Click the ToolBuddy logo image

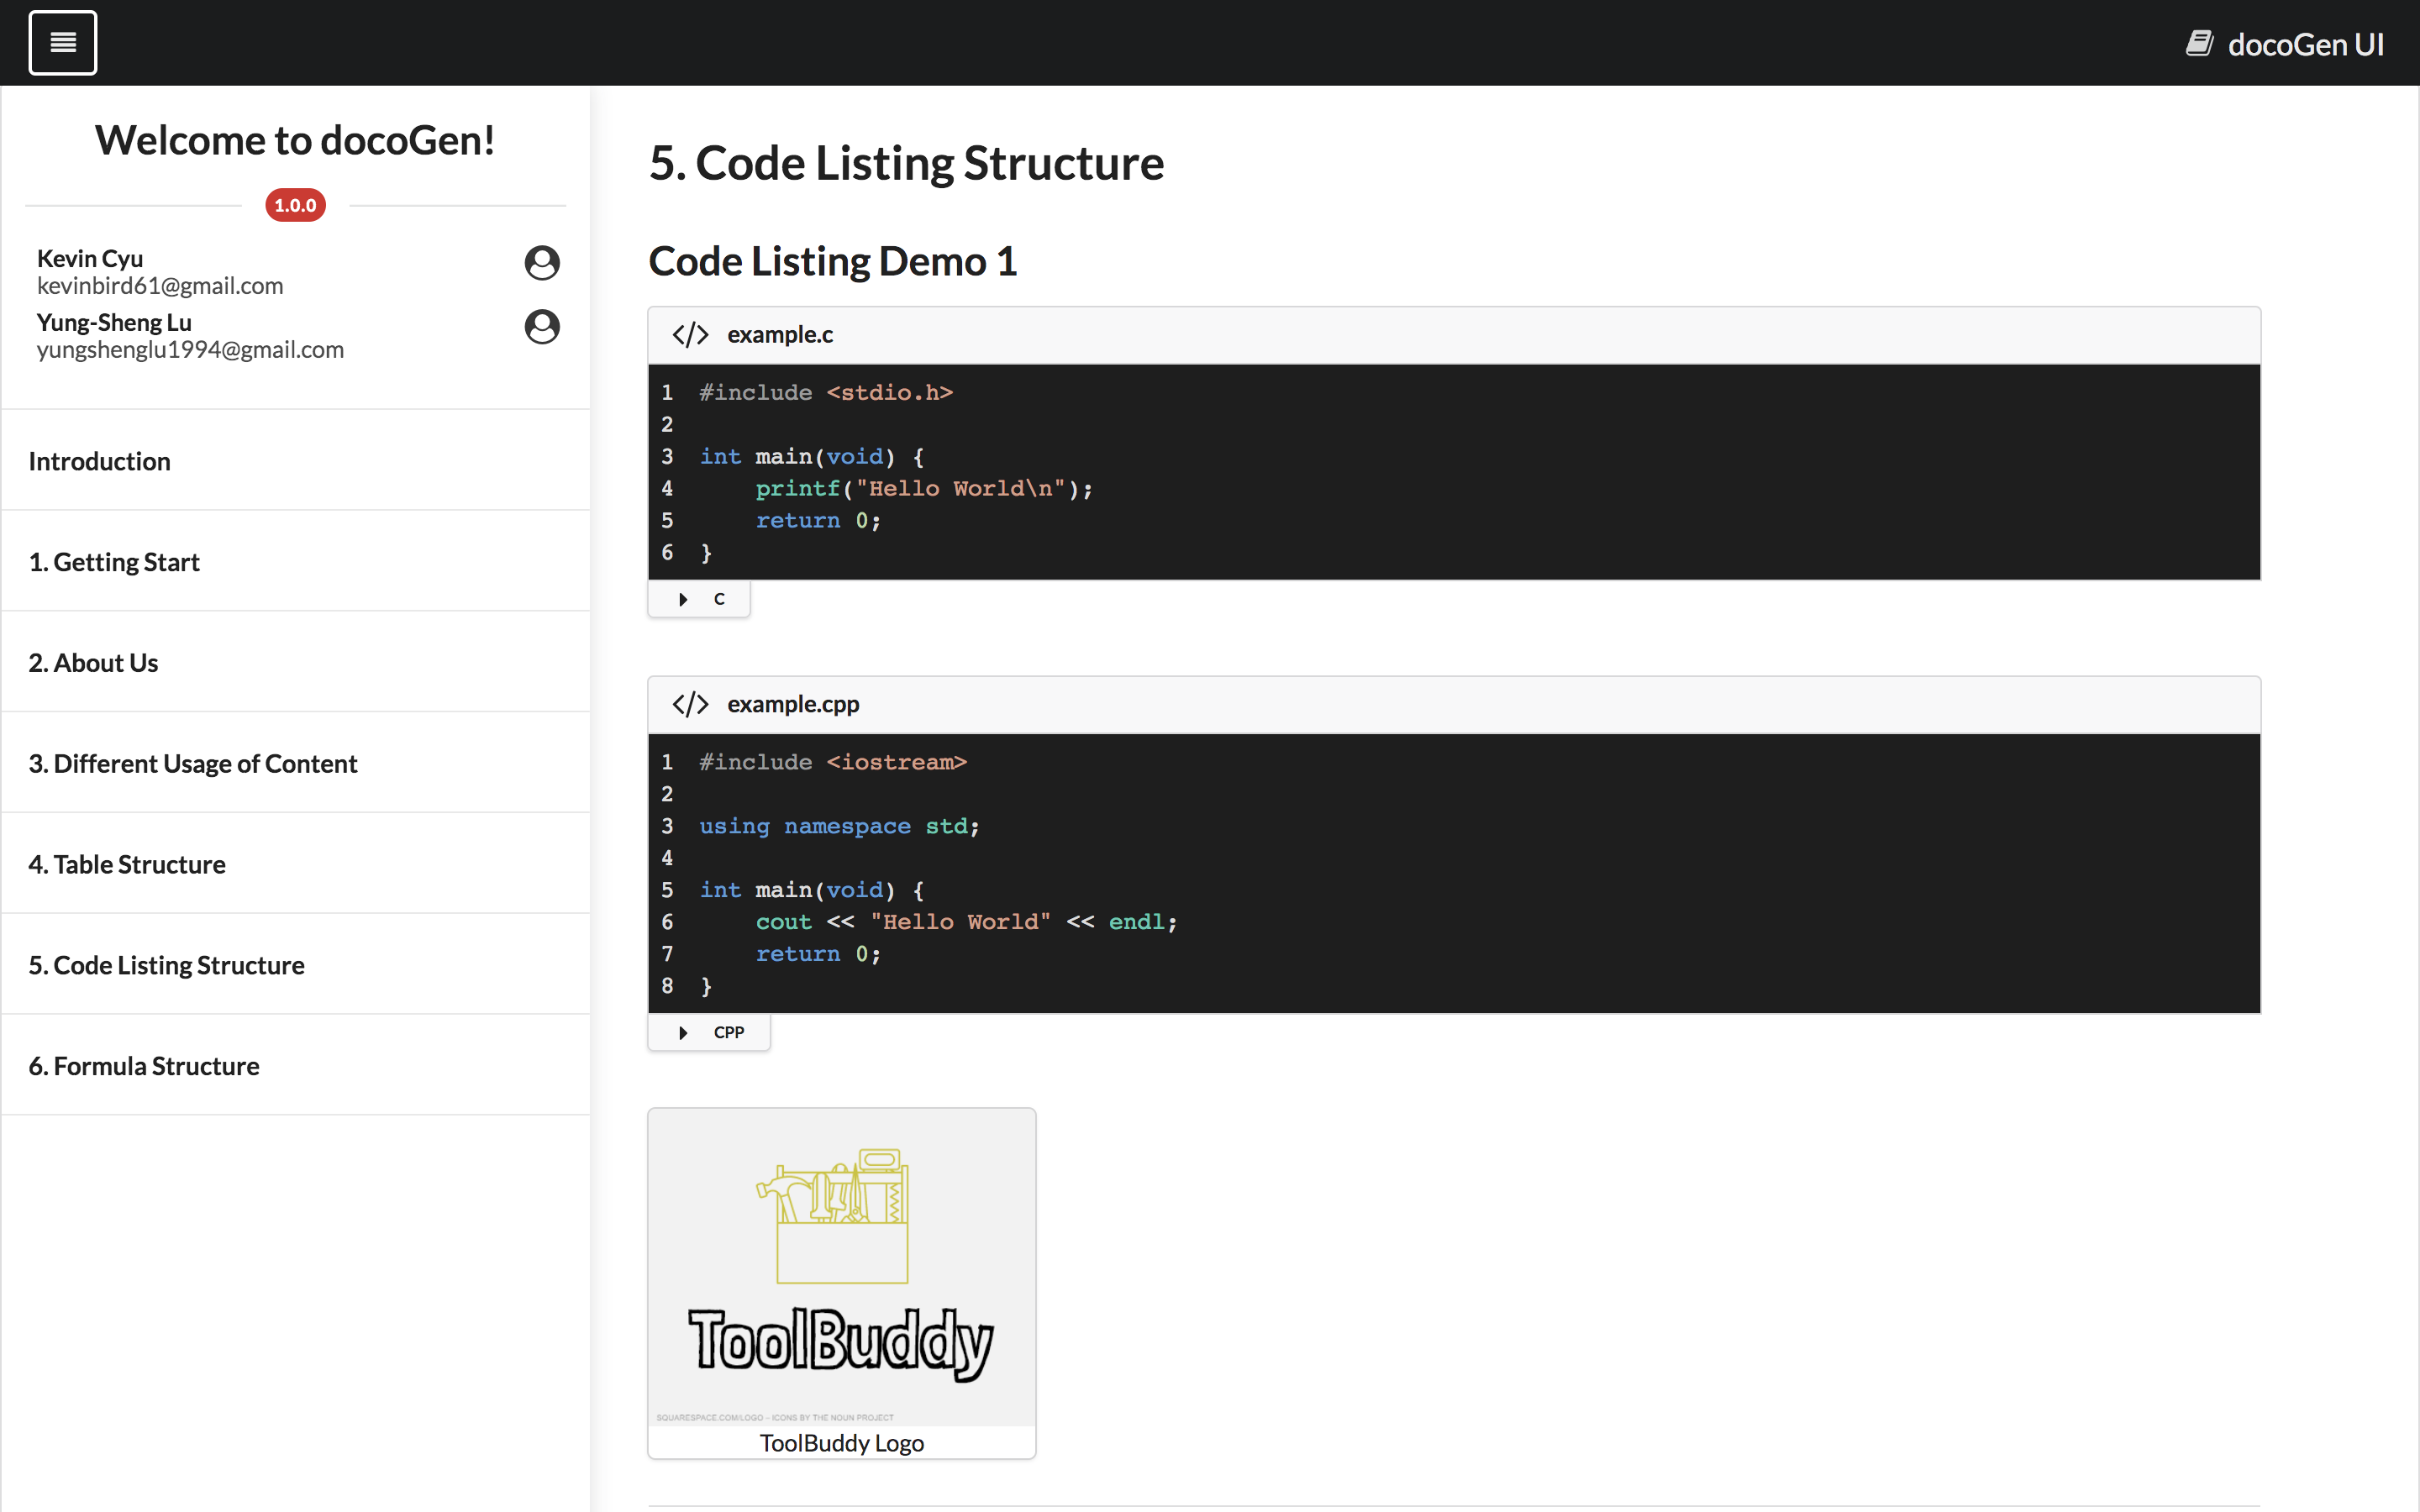[x=841, y=1267]
